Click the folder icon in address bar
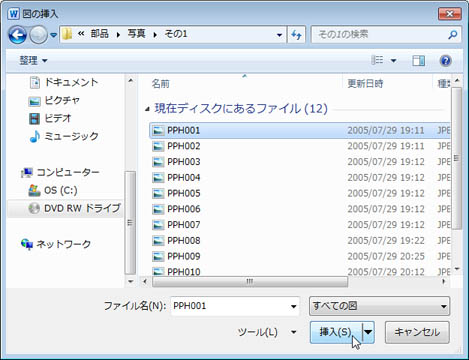This screenshot has height=360, width=469. [x=67, y=34]
